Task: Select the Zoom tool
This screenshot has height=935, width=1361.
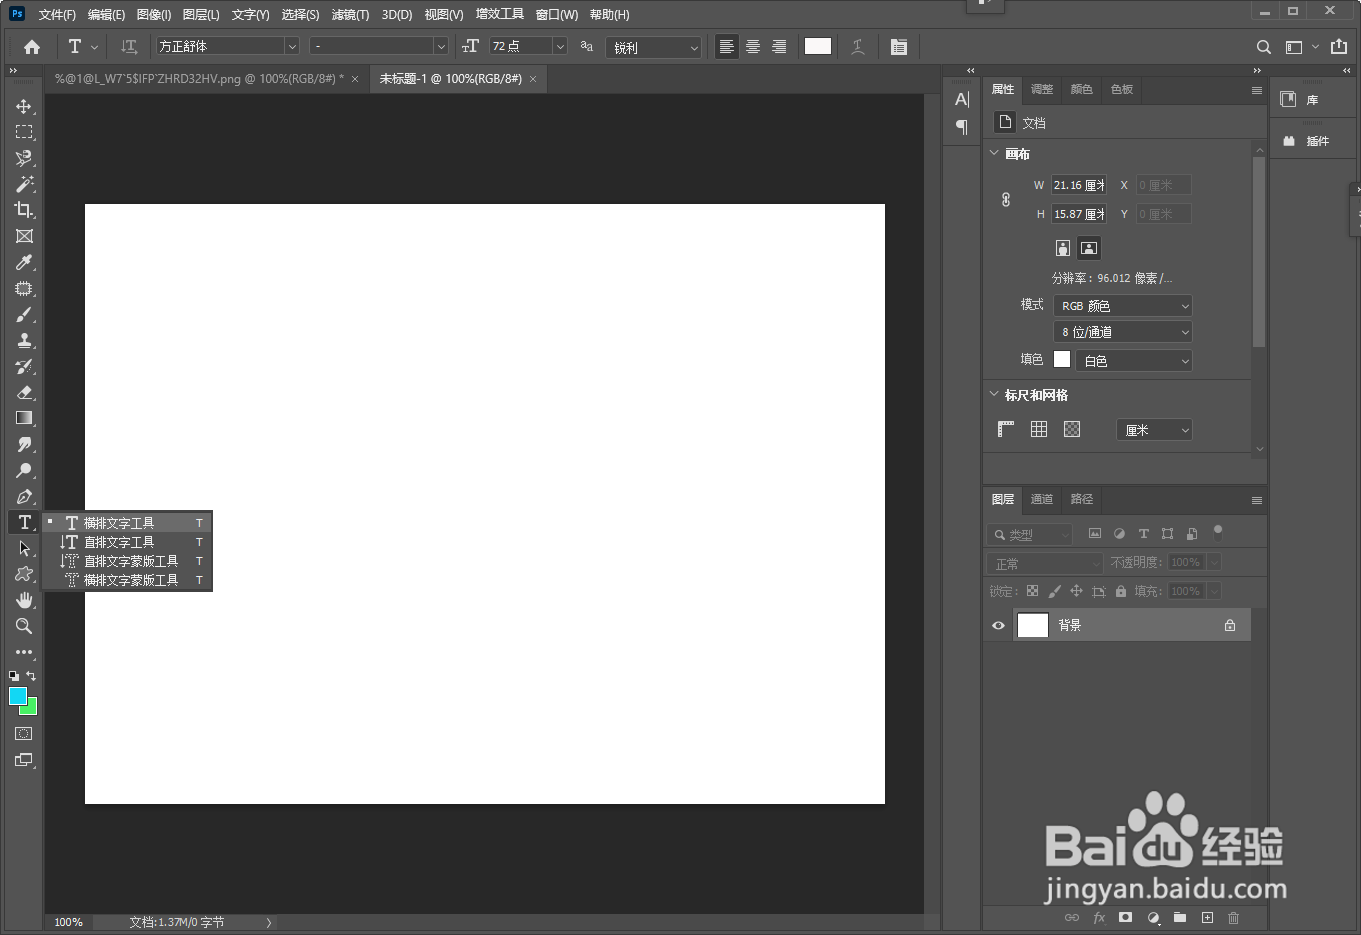Action: pos(24,626)
